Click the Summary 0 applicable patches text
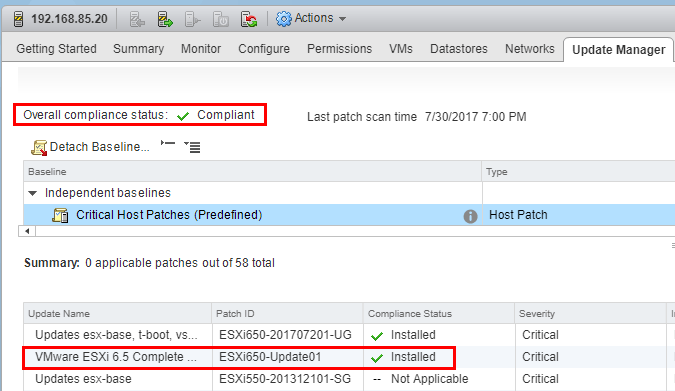Image resolution: width=675 pixels, height=391 pixels. pos(149,263)
